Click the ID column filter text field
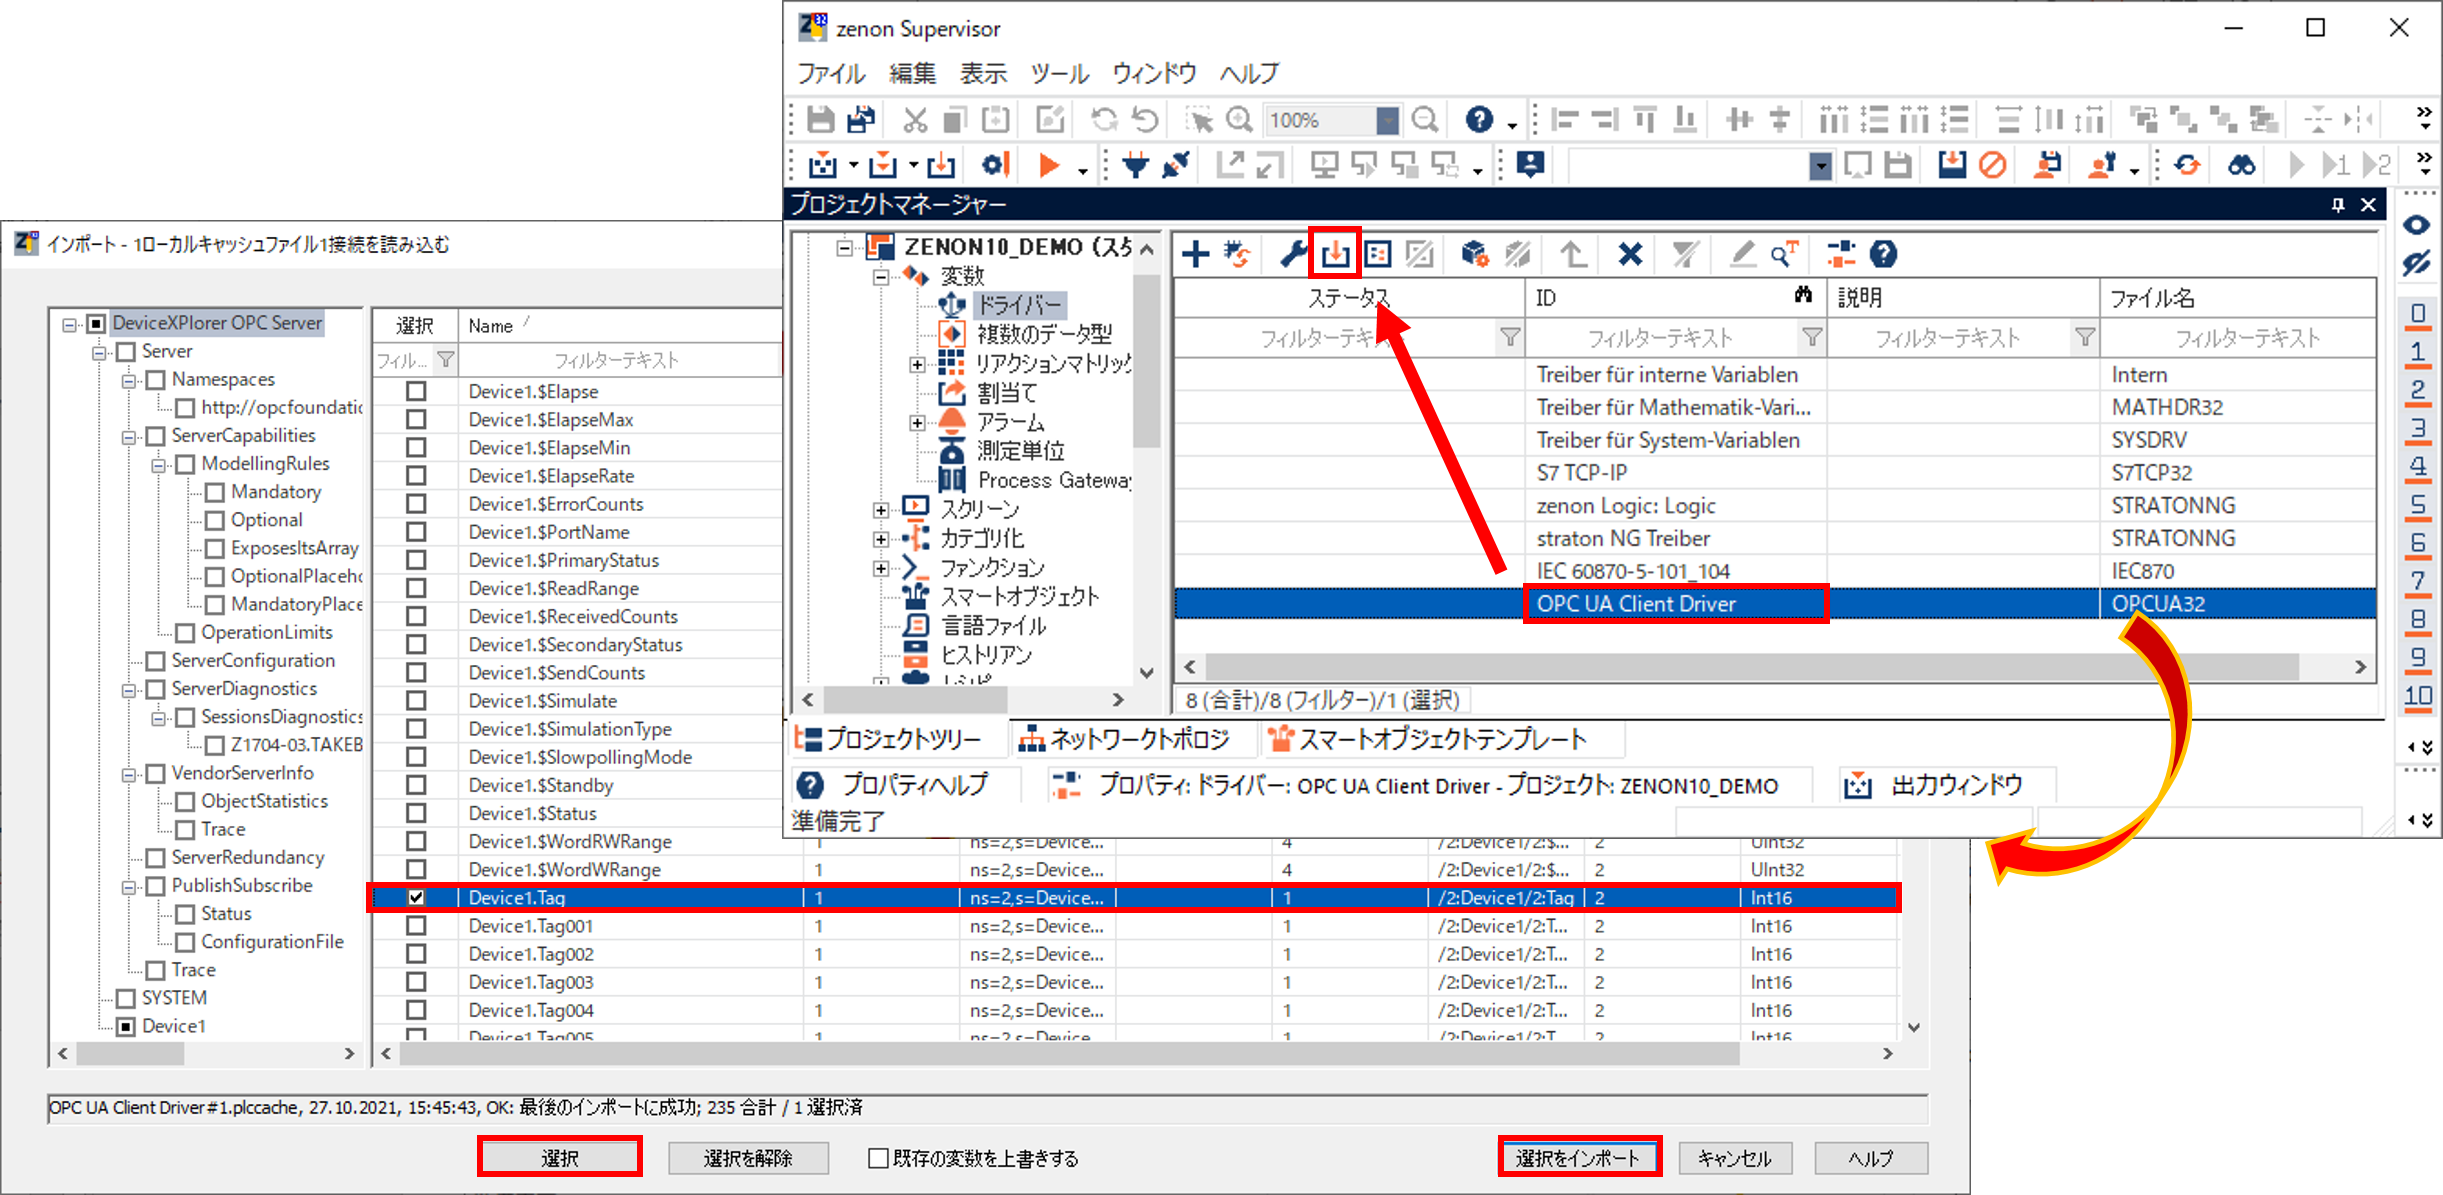2443x1195 pixels. (x=1660, y=338)
